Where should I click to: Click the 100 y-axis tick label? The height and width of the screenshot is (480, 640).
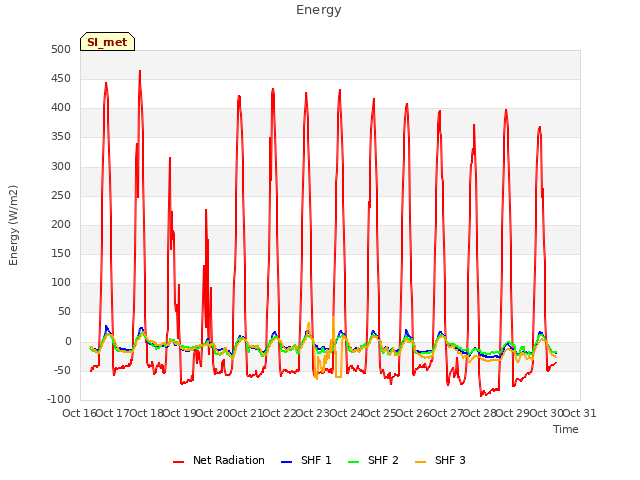click(x=61, y=283)
